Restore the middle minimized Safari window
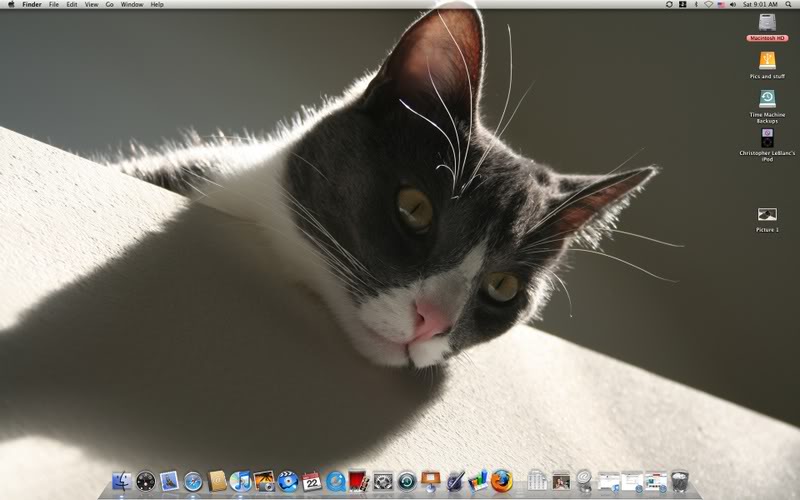Image resolution: width=800 pixels, height=500 pixels. pos(632,482)
